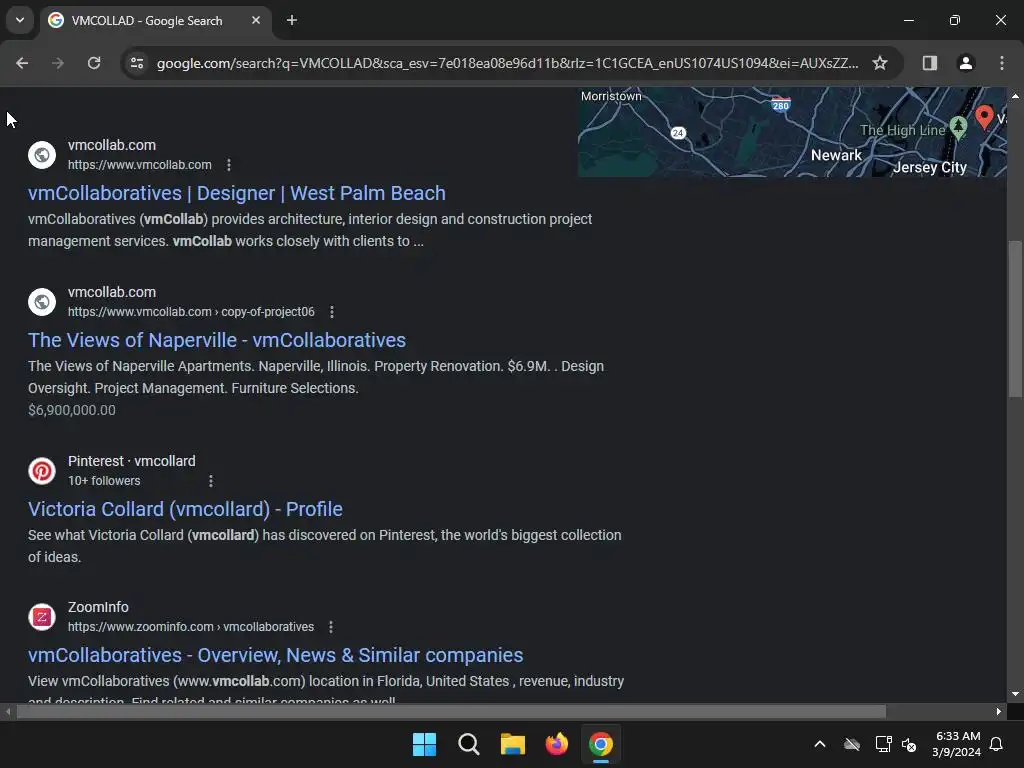Viewport: 1024px width, 768px height.
Task: Click the Pinterest · vmcollard source label
Action: click(x=131, y=461)
